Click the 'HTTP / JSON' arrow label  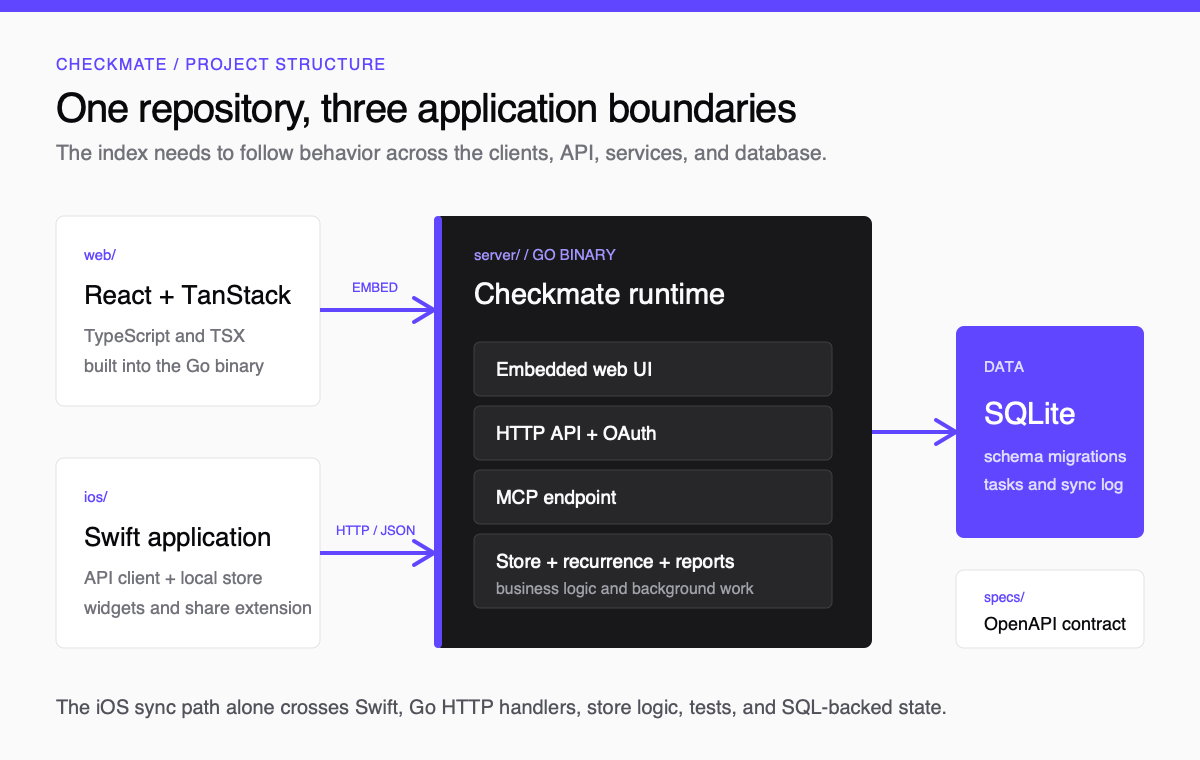pyautogui.click(x=376, y=530)
